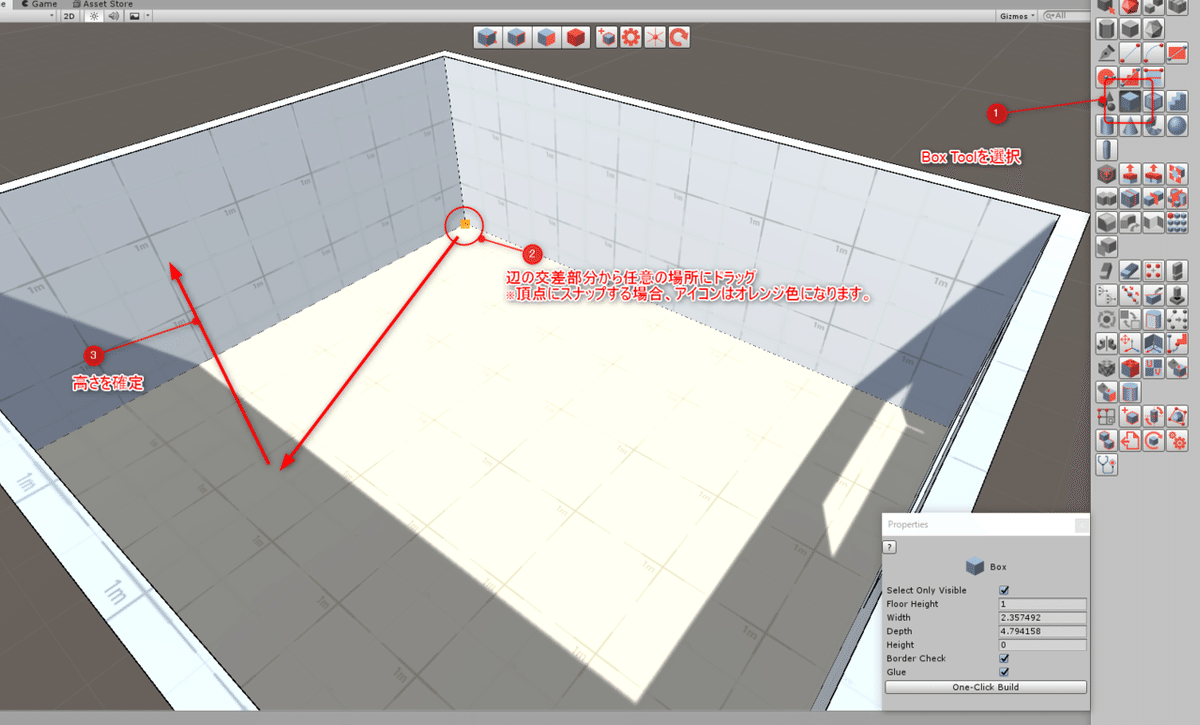Click the stethoscope diagnostics icon

coord(1106,464)
